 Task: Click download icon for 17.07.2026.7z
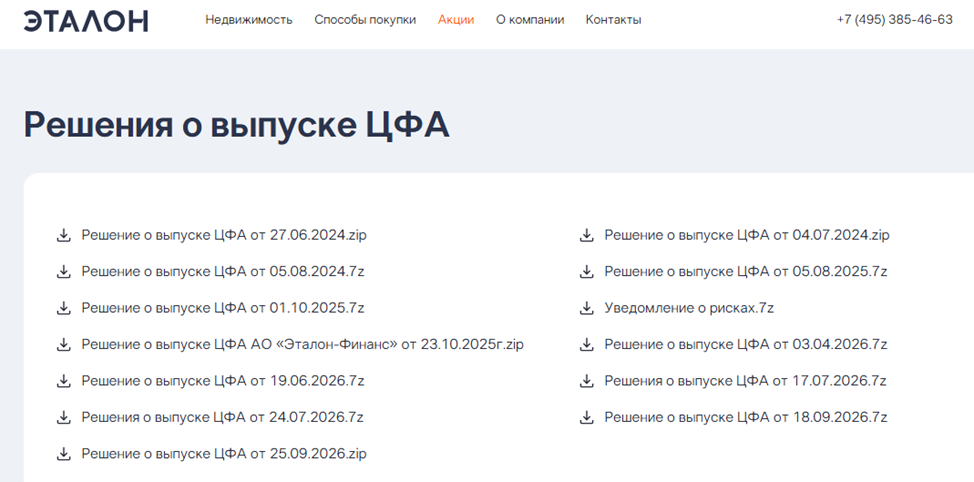(586, 381)
